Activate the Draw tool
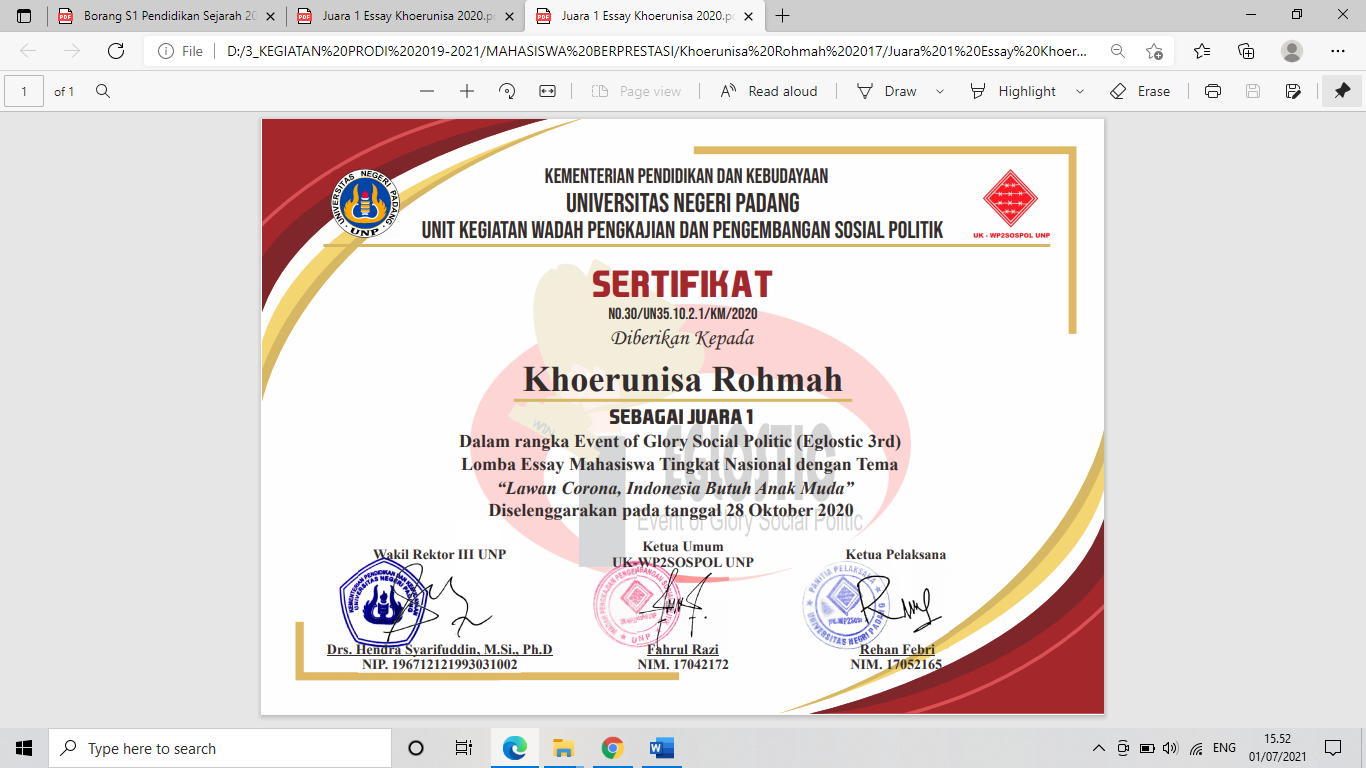The height and width of the screenshot is (768, 1366). tap(886, 91)
